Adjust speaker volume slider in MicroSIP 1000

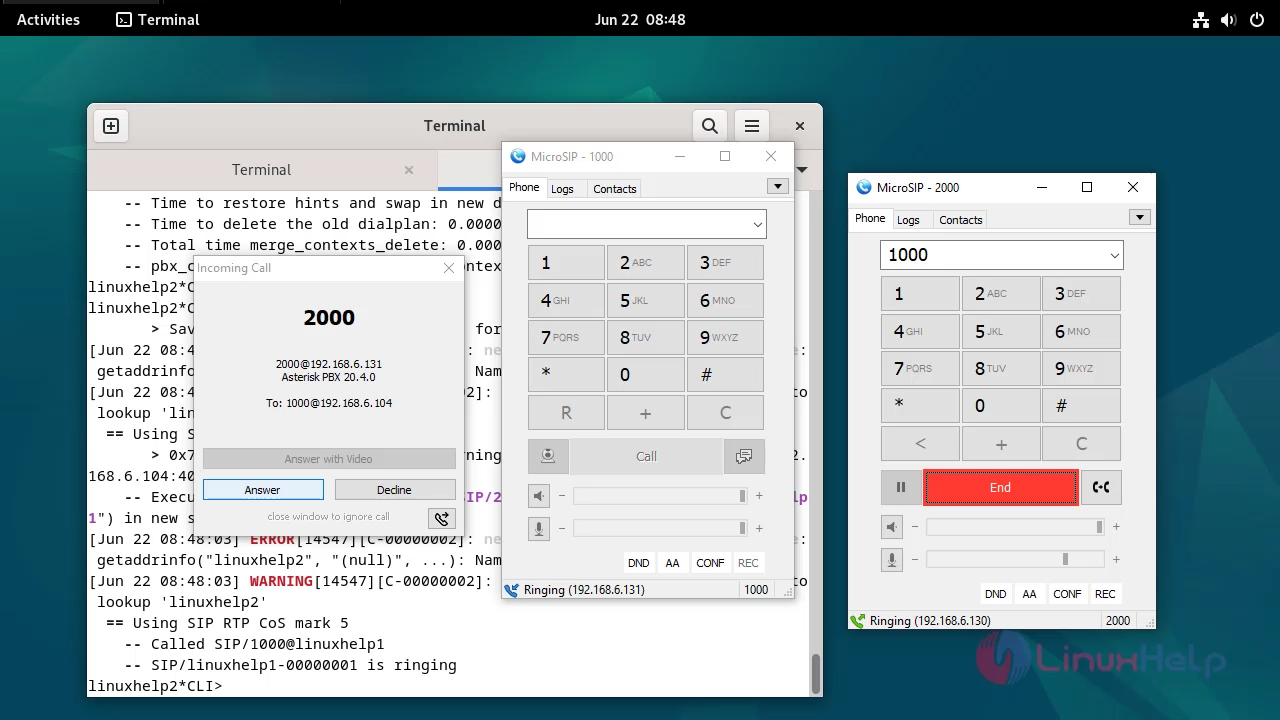(x=659, y=496)
